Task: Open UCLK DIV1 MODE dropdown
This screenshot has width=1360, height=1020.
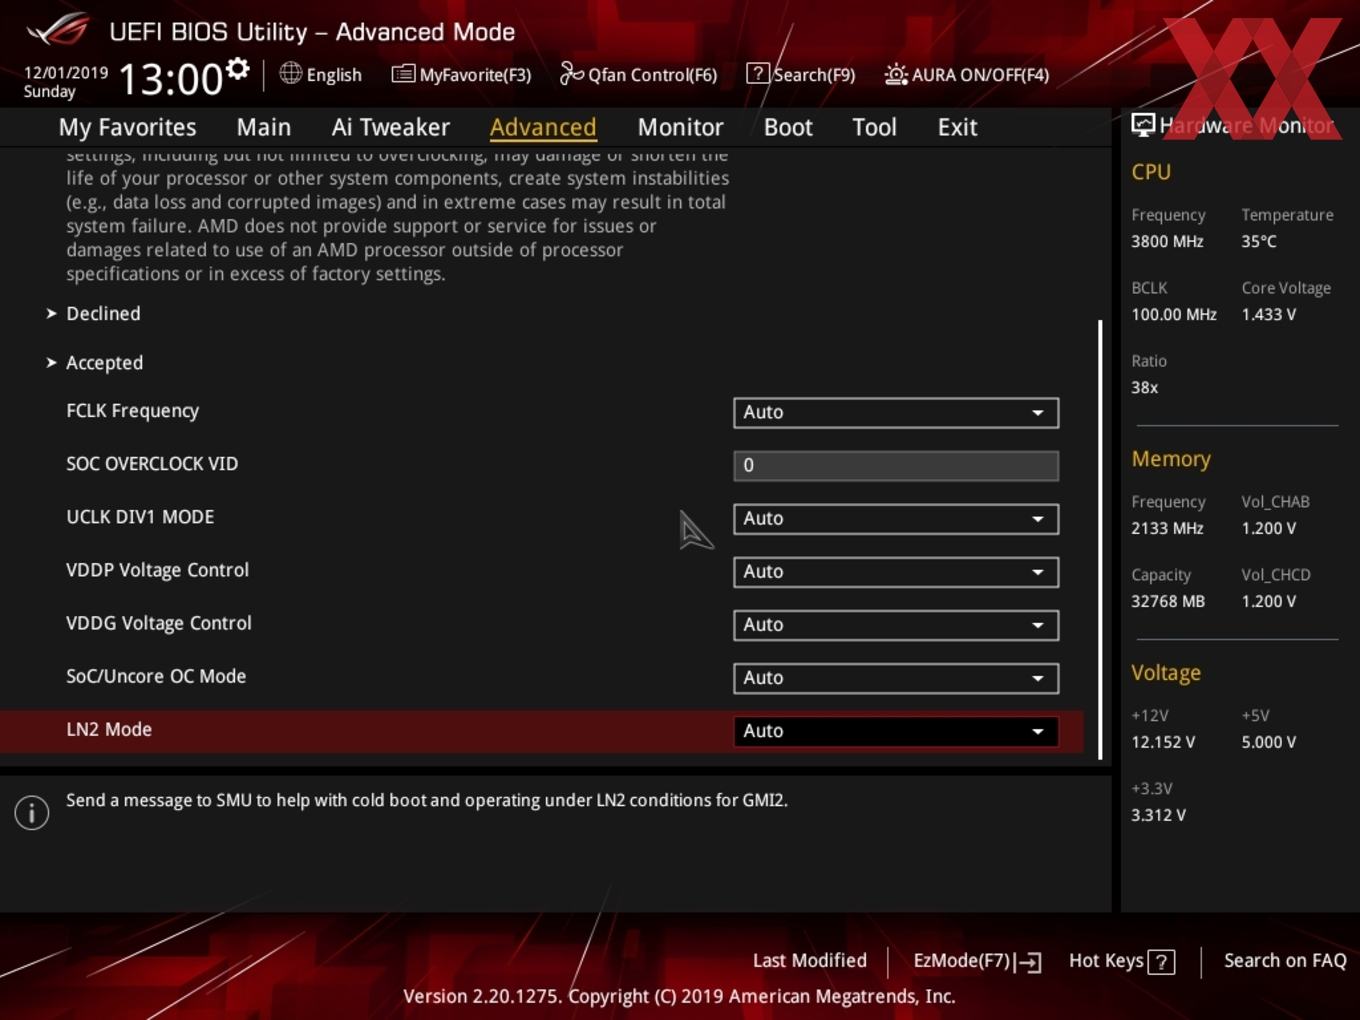Action: click(x=896, y=518)
